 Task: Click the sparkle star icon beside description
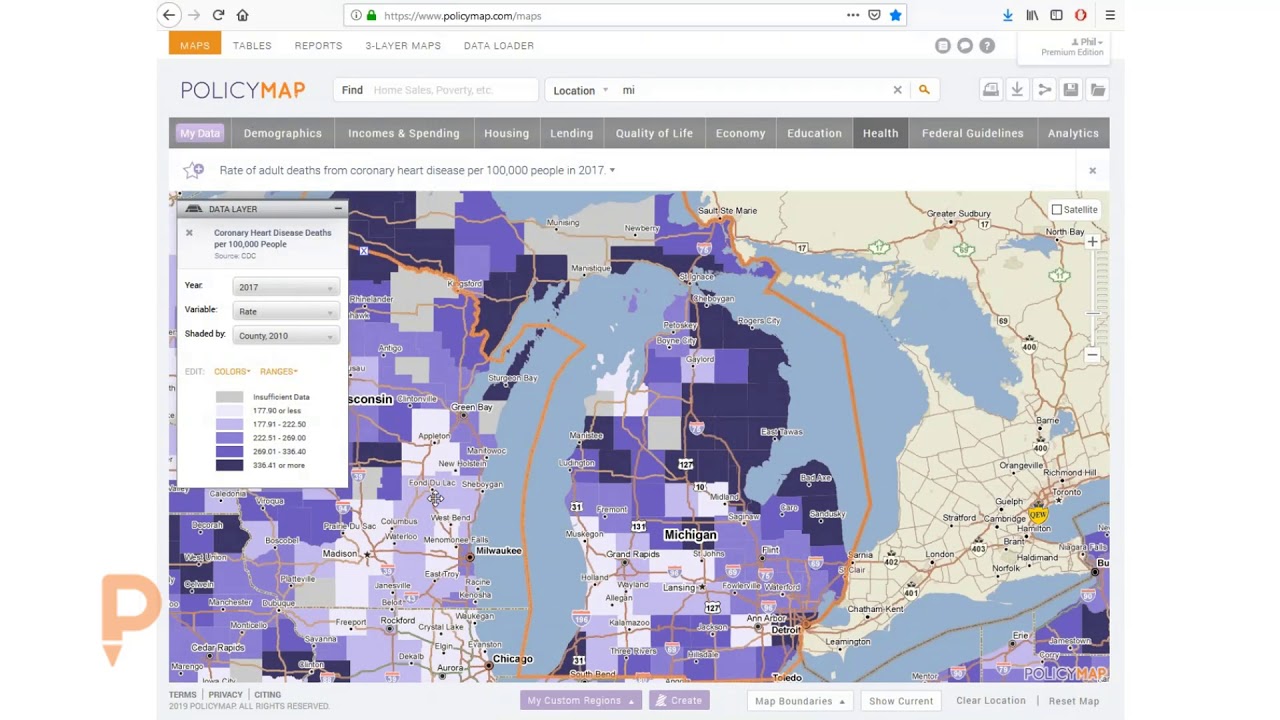[x=194, y=170]
